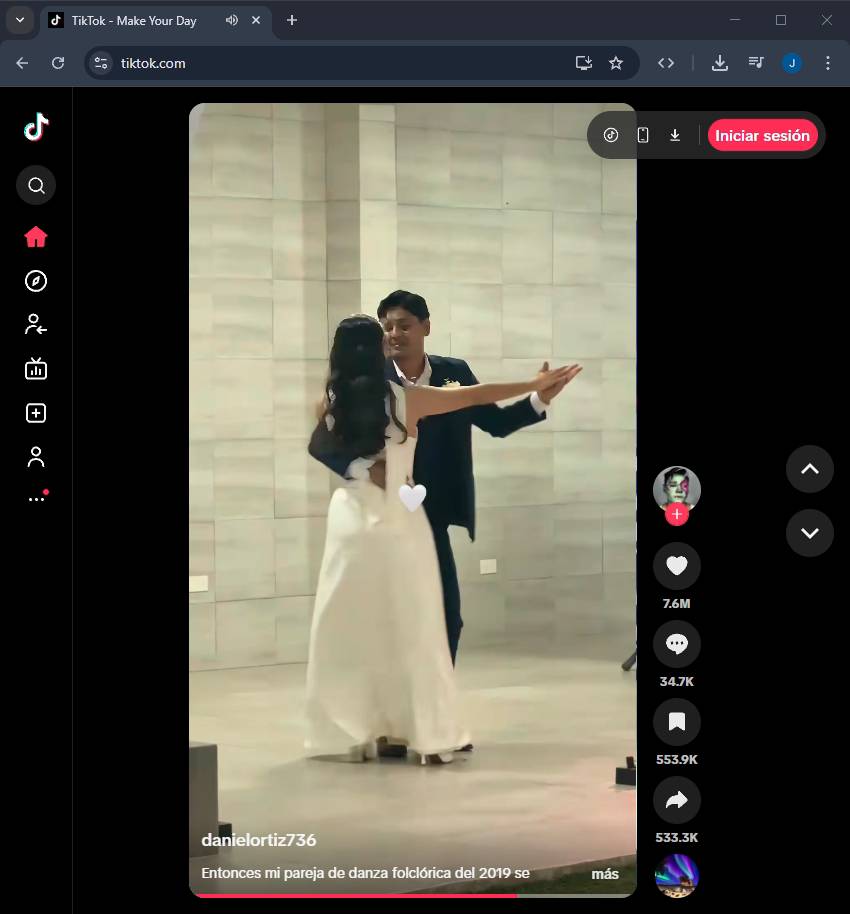The image size is (850, 914).
Task: Like the video with heart button
Action: (x=676, y=566)
